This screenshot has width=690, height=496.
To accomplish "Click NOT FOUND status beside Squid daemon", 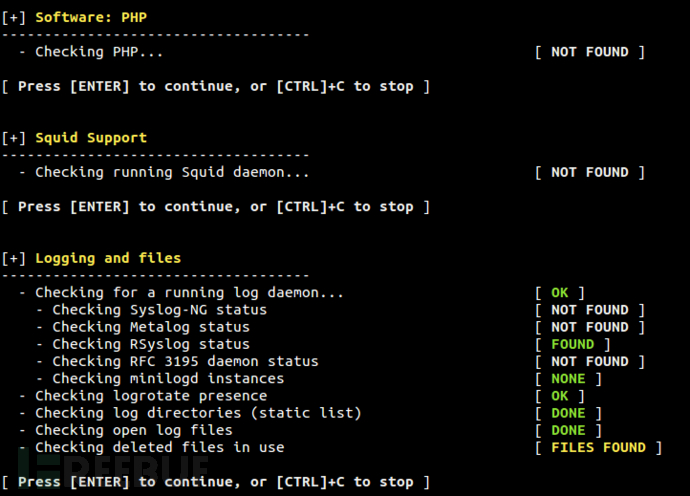I will coord(590,172).
